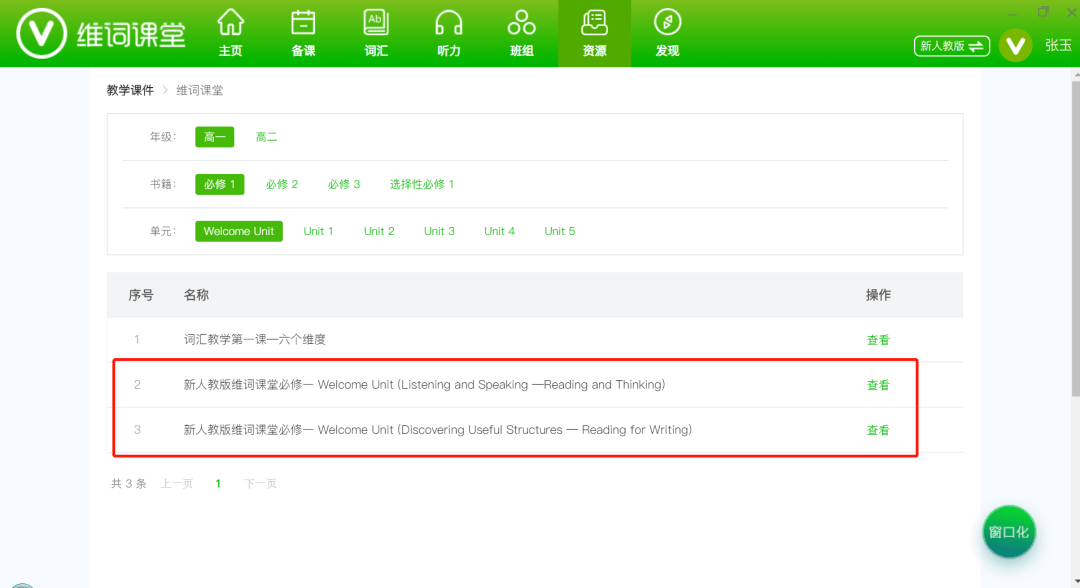
Task: Select the 必修 2 book filter
Action: point(282,184)
